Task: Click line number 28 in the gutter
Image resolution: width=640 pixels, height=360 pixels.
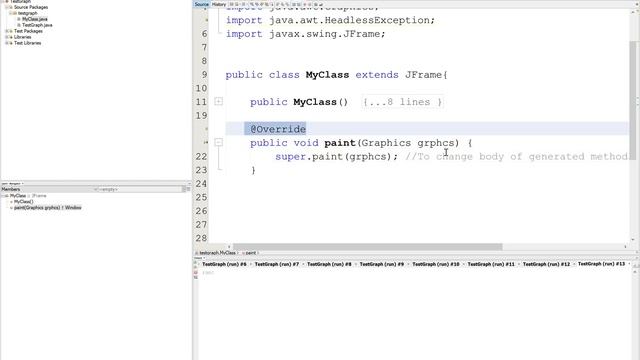Action: coord(201,238)
